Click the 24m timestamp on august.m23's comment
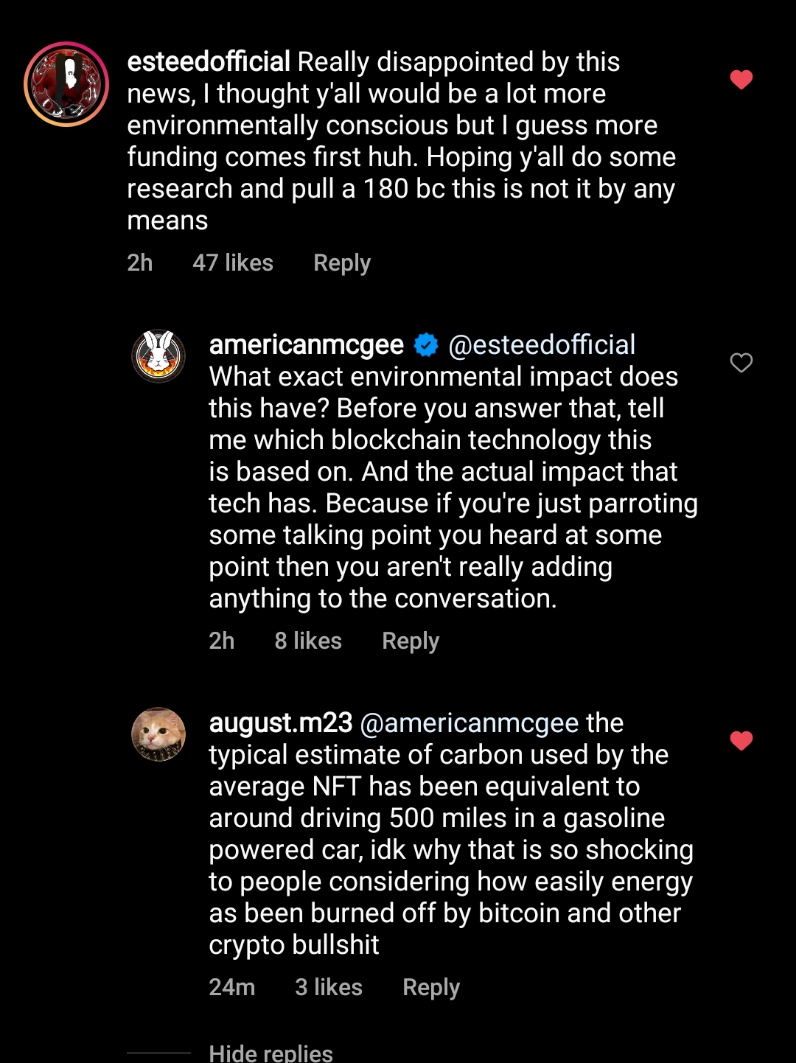 coord(232,988)
